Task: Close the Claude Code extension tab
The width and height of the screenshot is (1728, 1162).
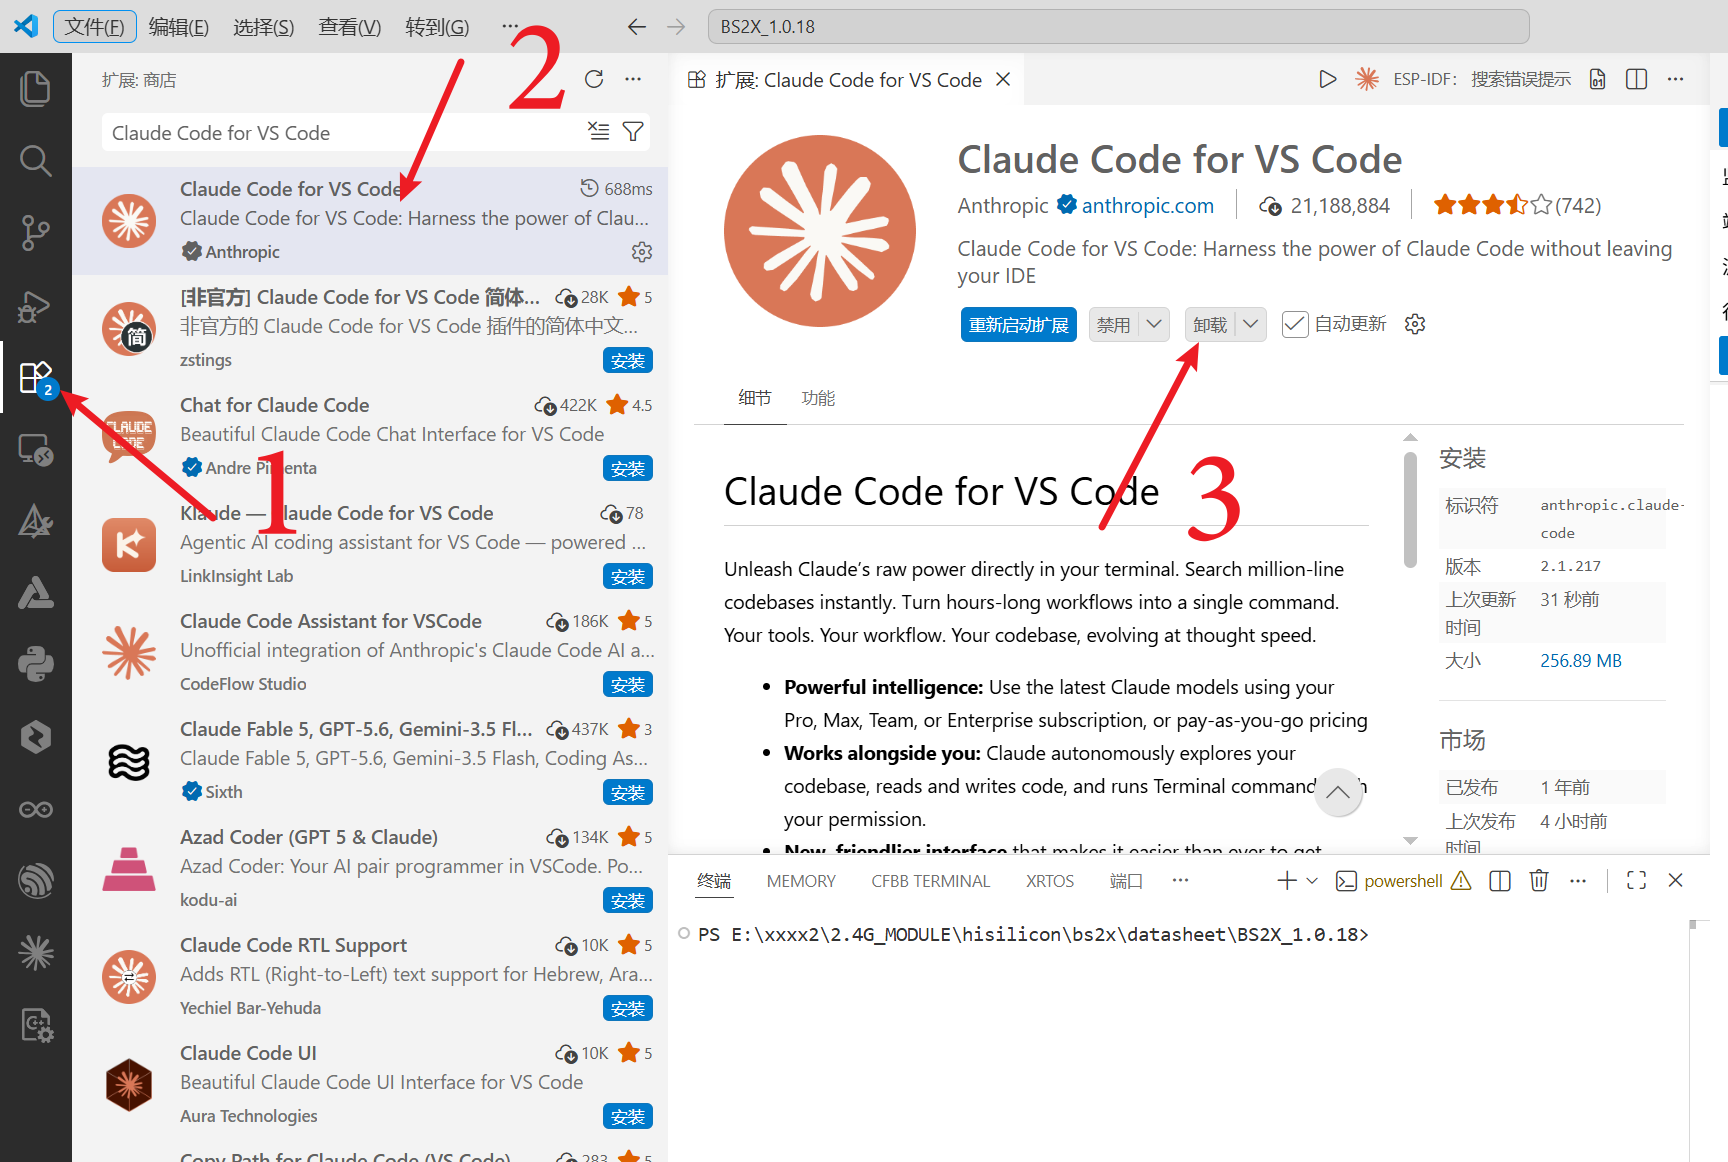Action: [x=1003, y=79]
